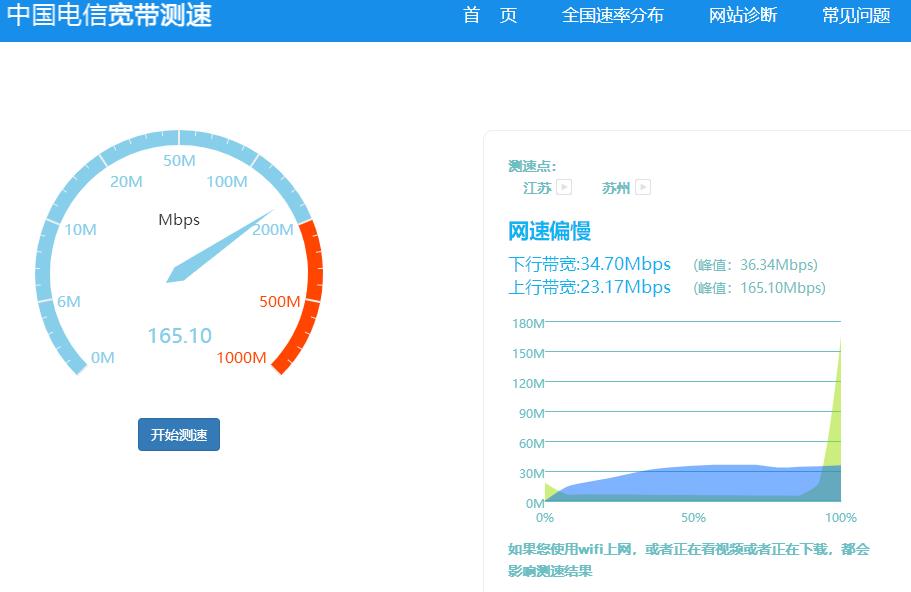The width and height of the screenshot is (911, 592).
Task: Click the 500M mark on the gauge
Action: [x=279, y=302]
